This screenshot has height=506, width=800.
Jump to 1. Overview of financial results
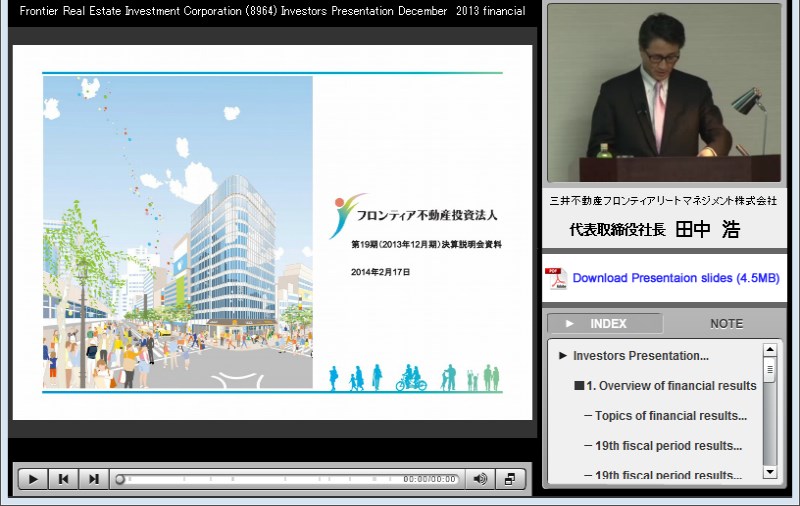point(671,386)
